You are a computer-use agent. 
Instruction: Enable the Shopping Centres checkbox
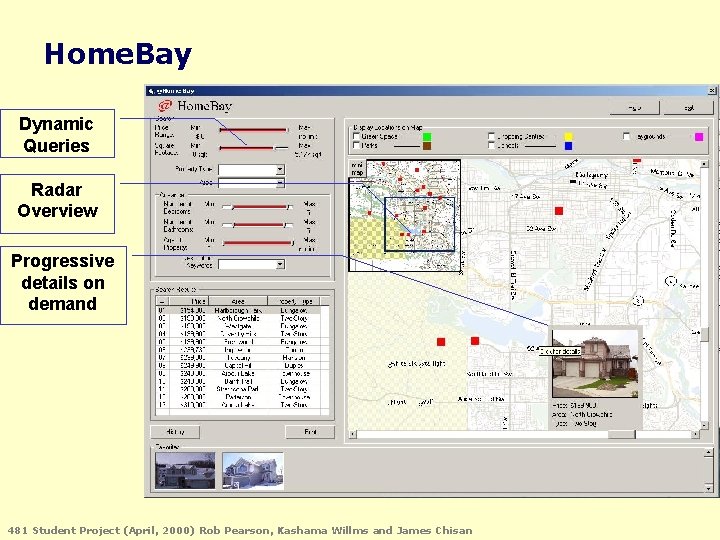491,136
